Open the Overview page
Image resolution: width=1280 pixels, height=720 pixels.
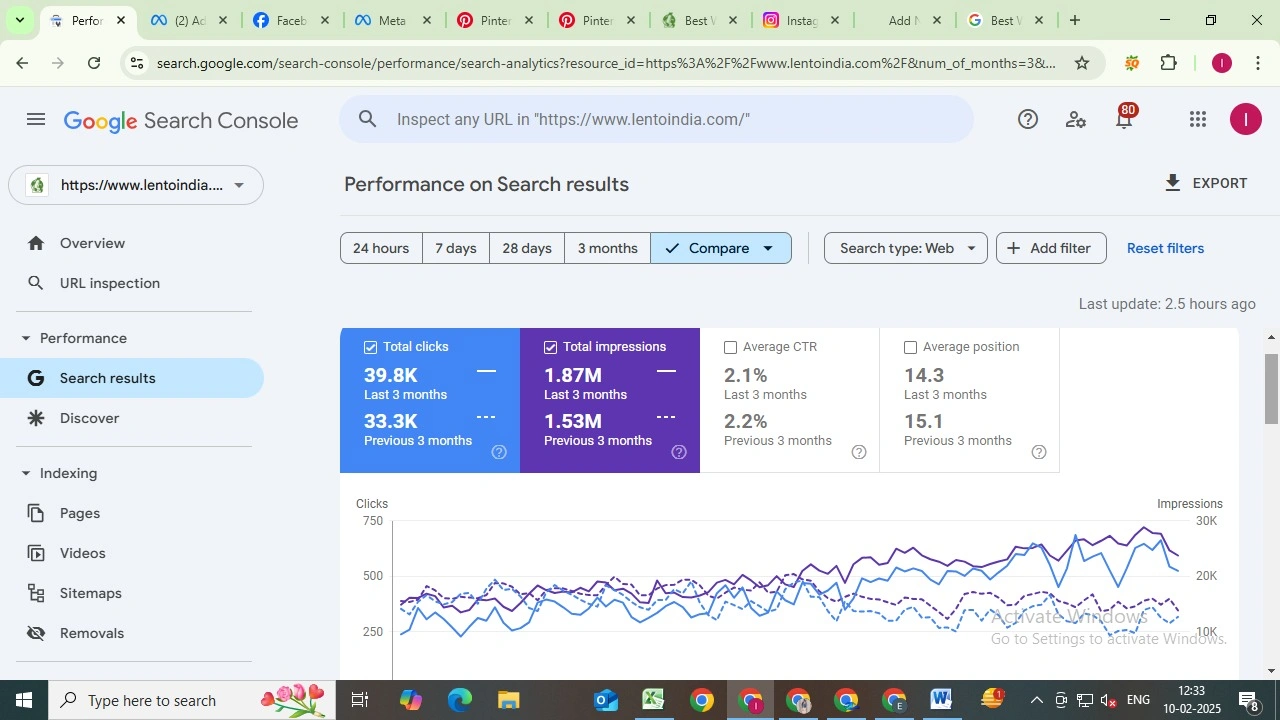pyautogui.click(x=92, y=243)
